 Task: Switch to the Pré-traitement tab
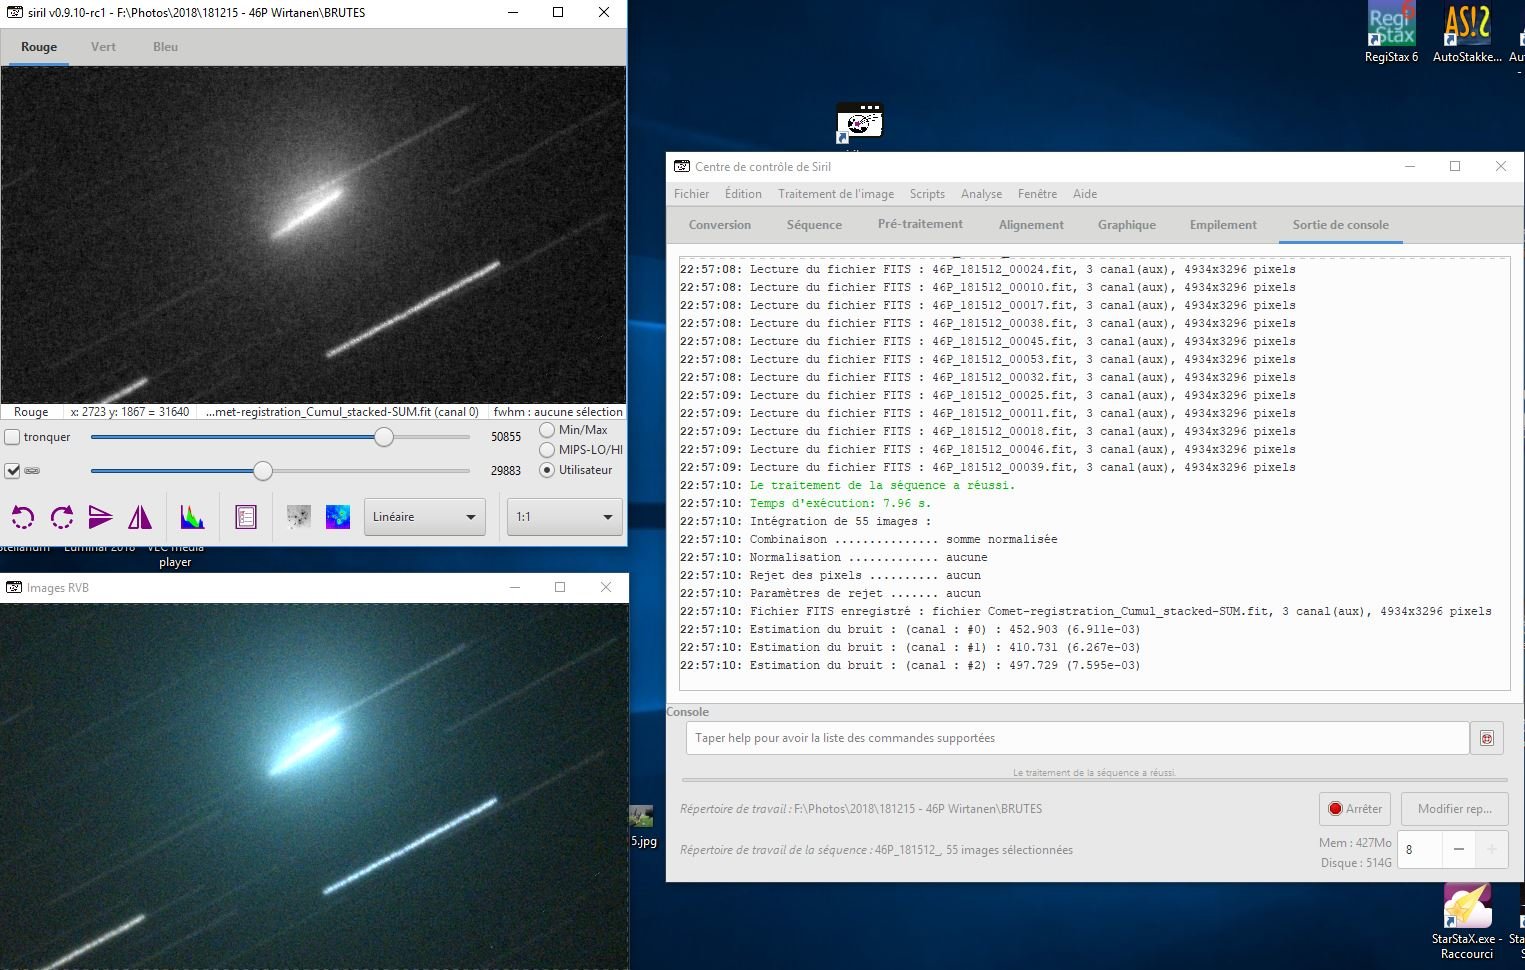point(920,225)
